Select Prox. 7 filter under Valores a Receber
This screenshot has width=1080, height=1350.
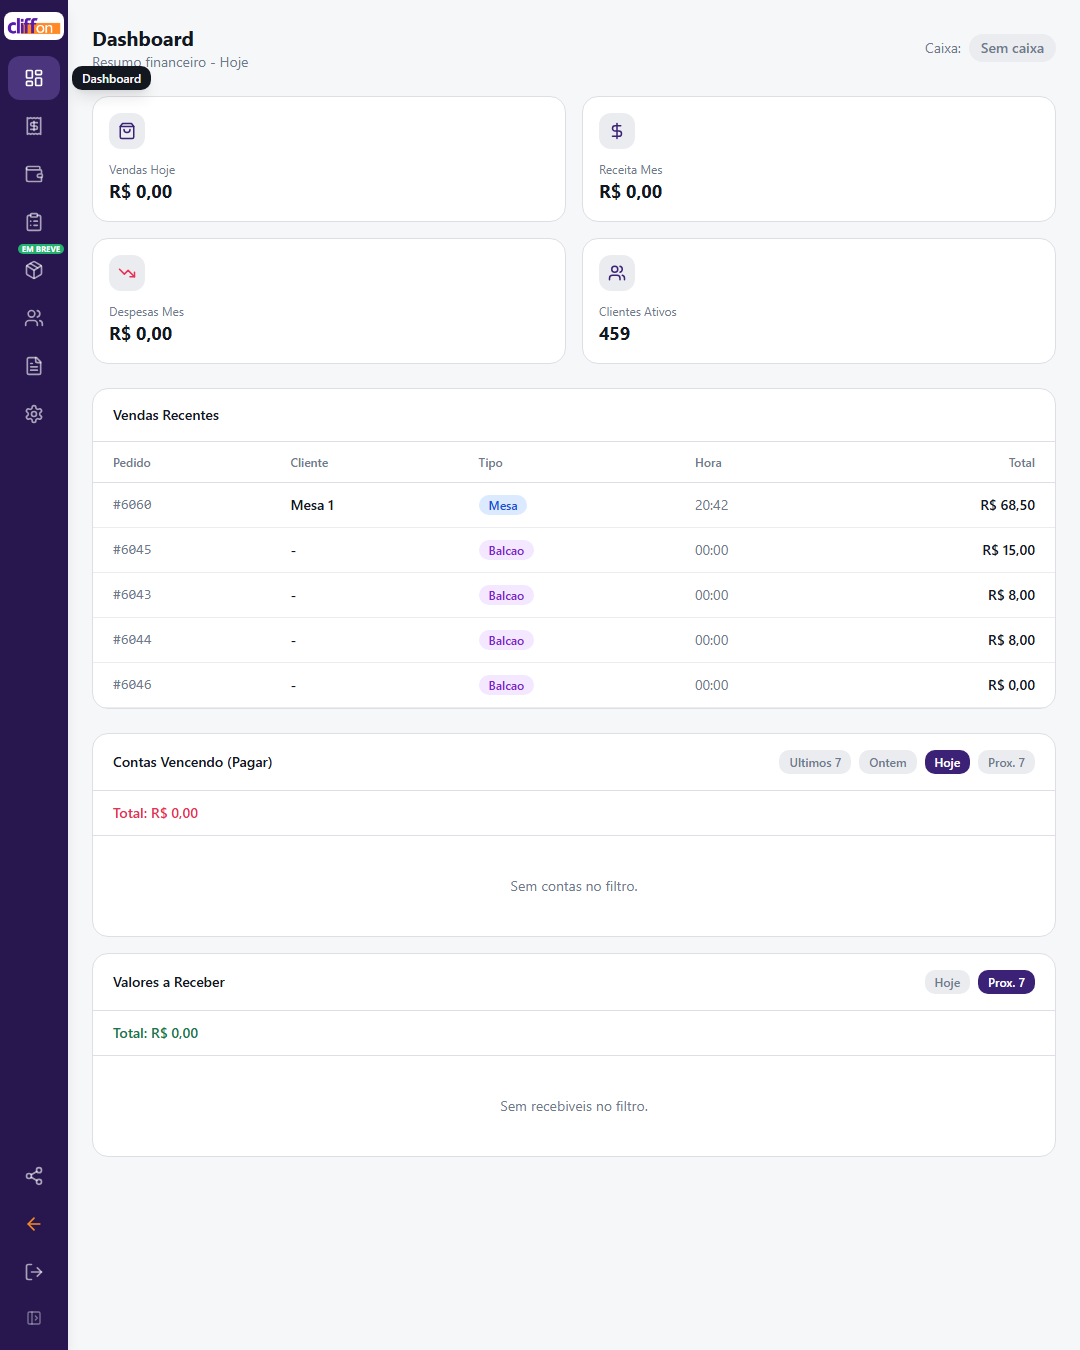pos(1006,983)
